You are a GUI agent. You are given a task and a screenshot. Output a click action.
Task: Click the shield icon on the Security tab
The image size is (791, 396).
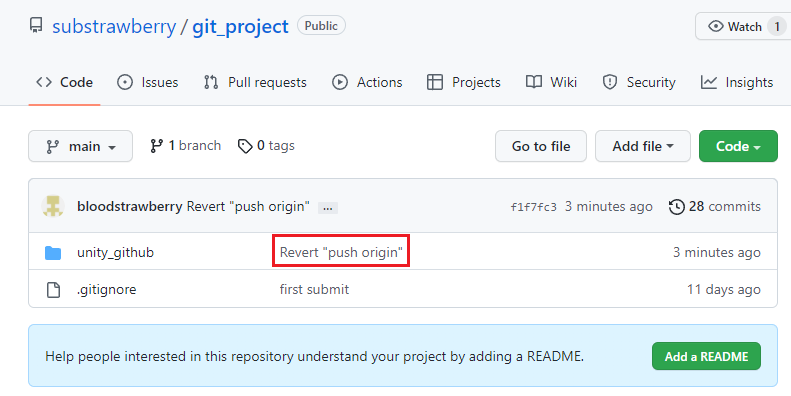click(x=610, y=82)
